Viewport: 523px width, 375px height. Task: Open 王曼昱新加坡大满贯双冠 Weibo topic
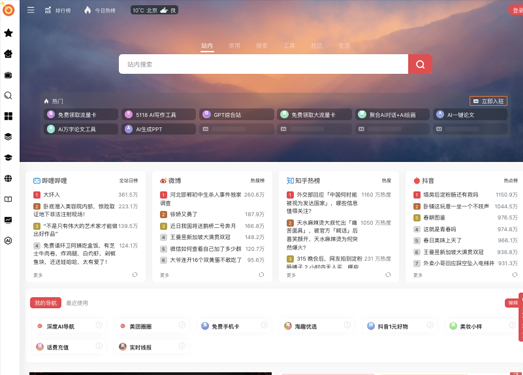coord(200,237)
